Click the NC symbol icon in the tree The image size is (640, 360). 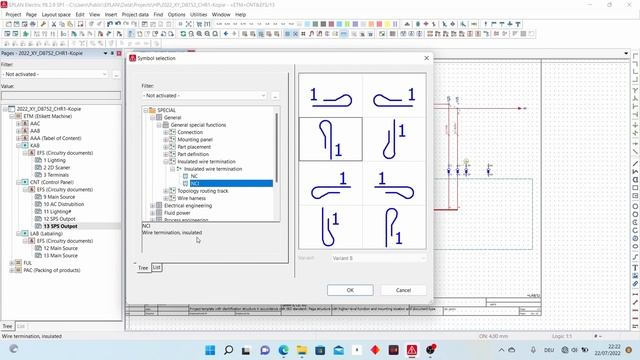tap(186, 176)
